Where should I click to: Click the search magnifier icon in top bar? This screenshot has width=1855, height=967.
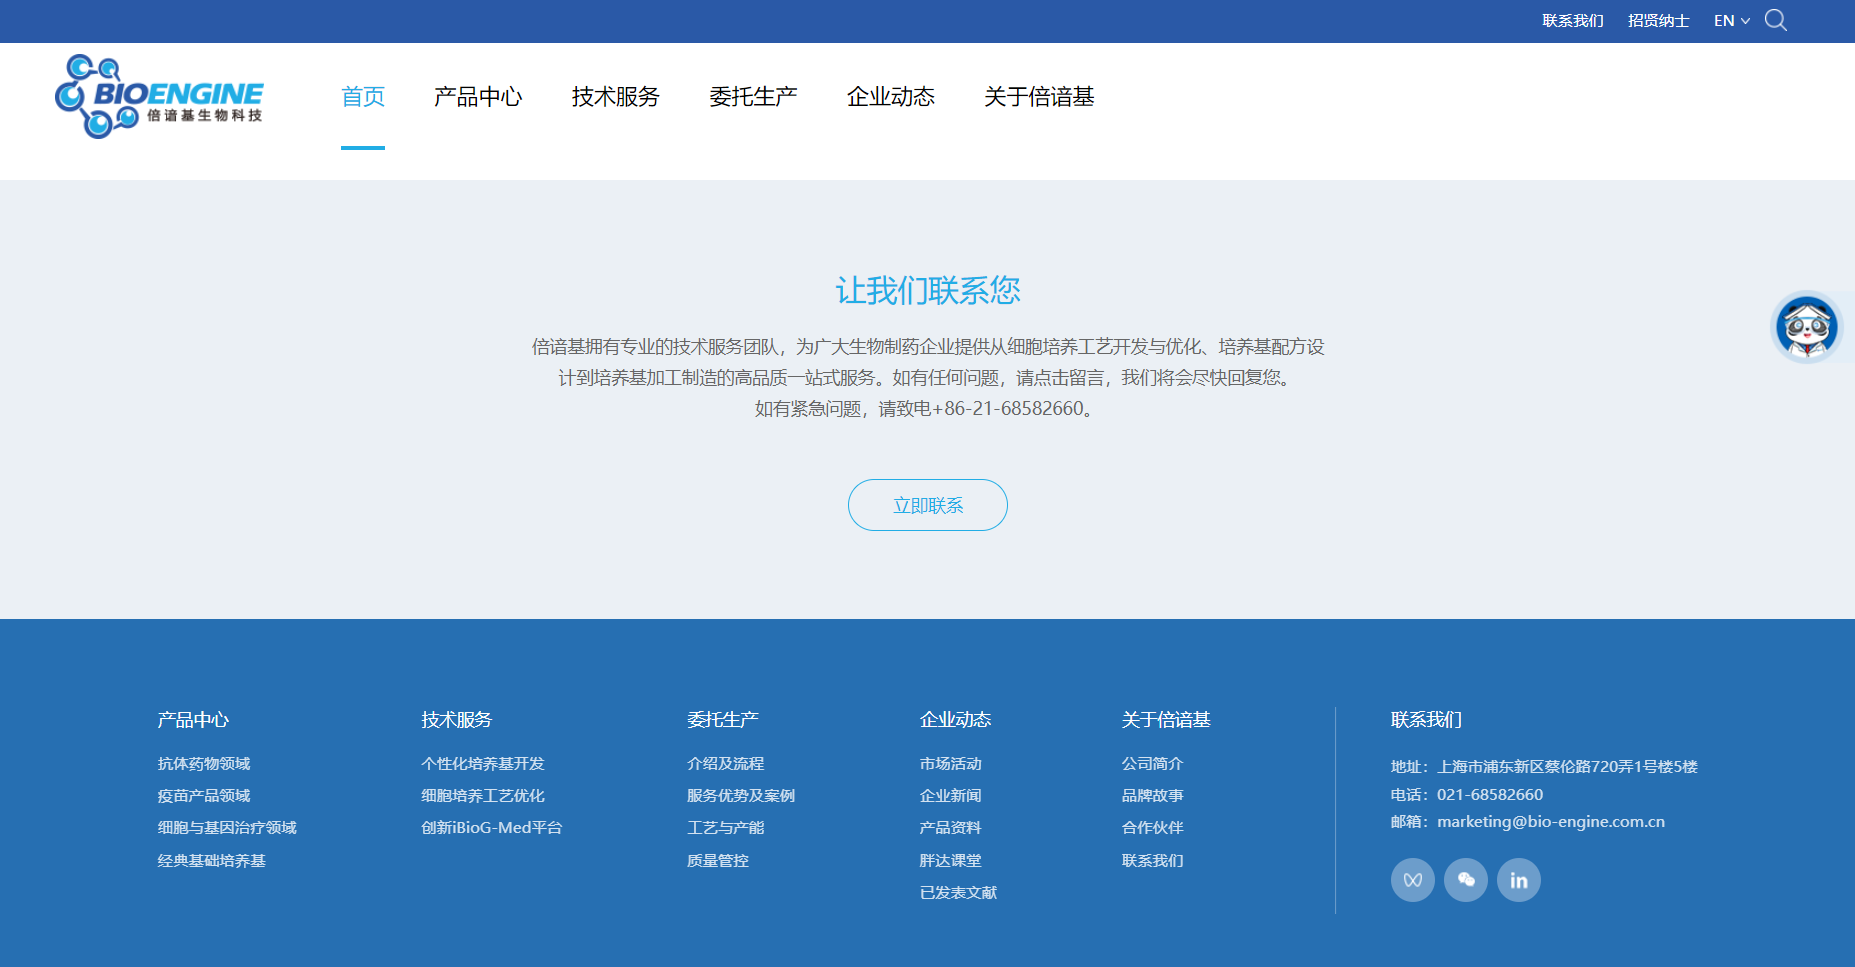click(1775, 21)
